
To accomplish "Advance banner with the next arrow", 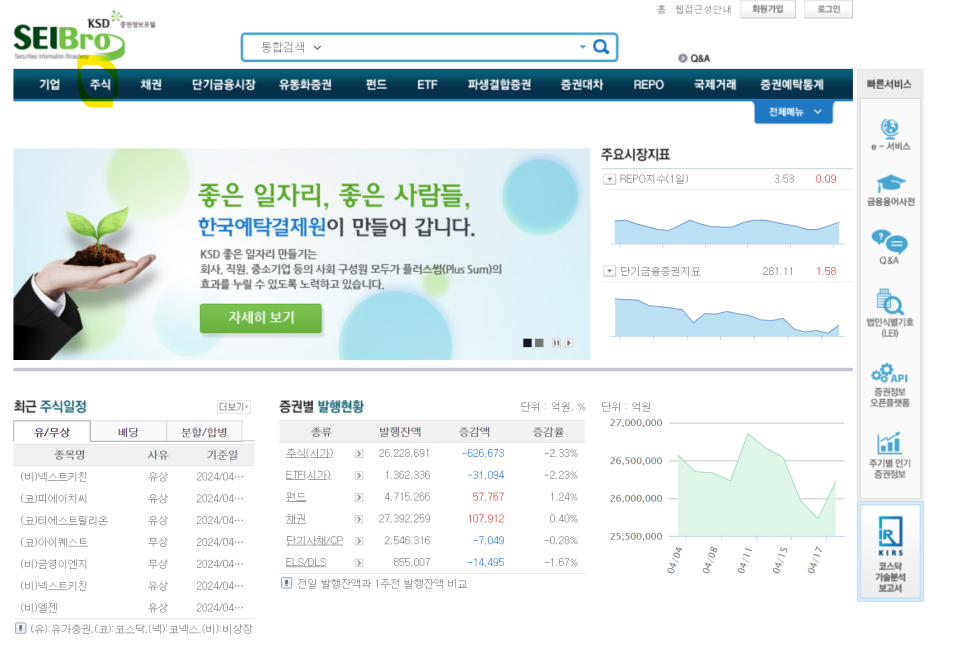I will coord(569,343).
